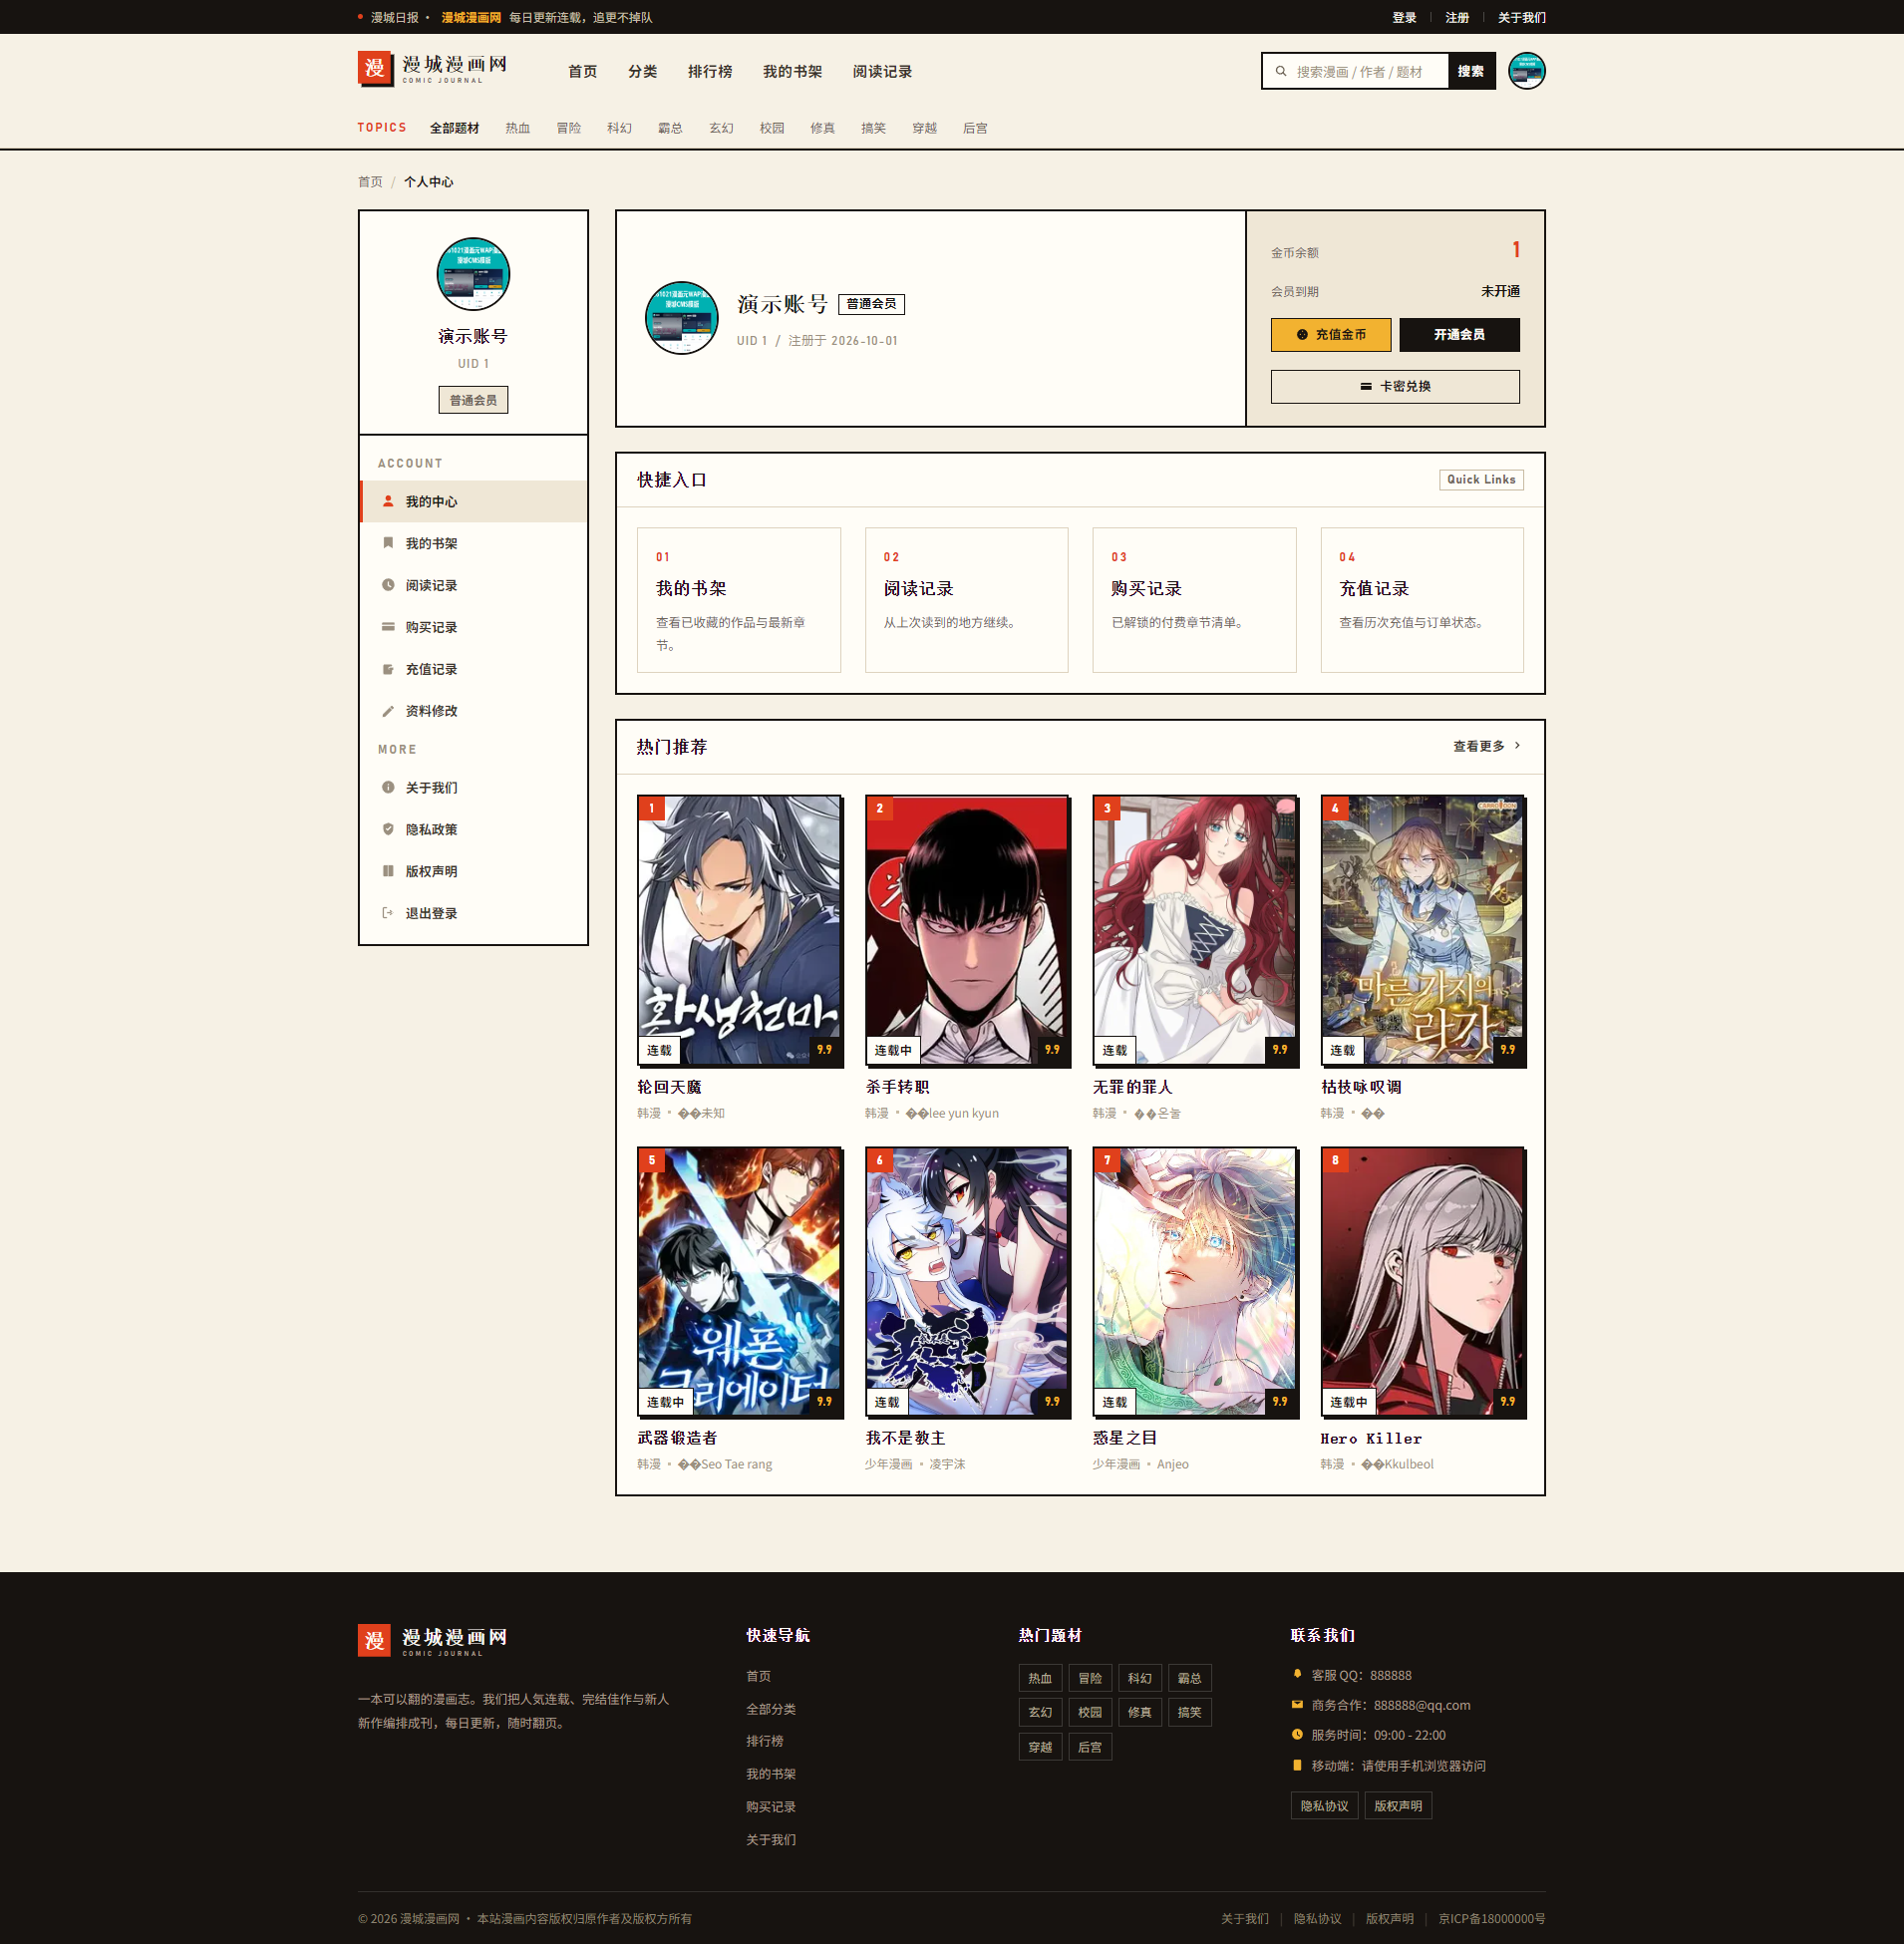Open 充值记录 sidebar entry

473,669
